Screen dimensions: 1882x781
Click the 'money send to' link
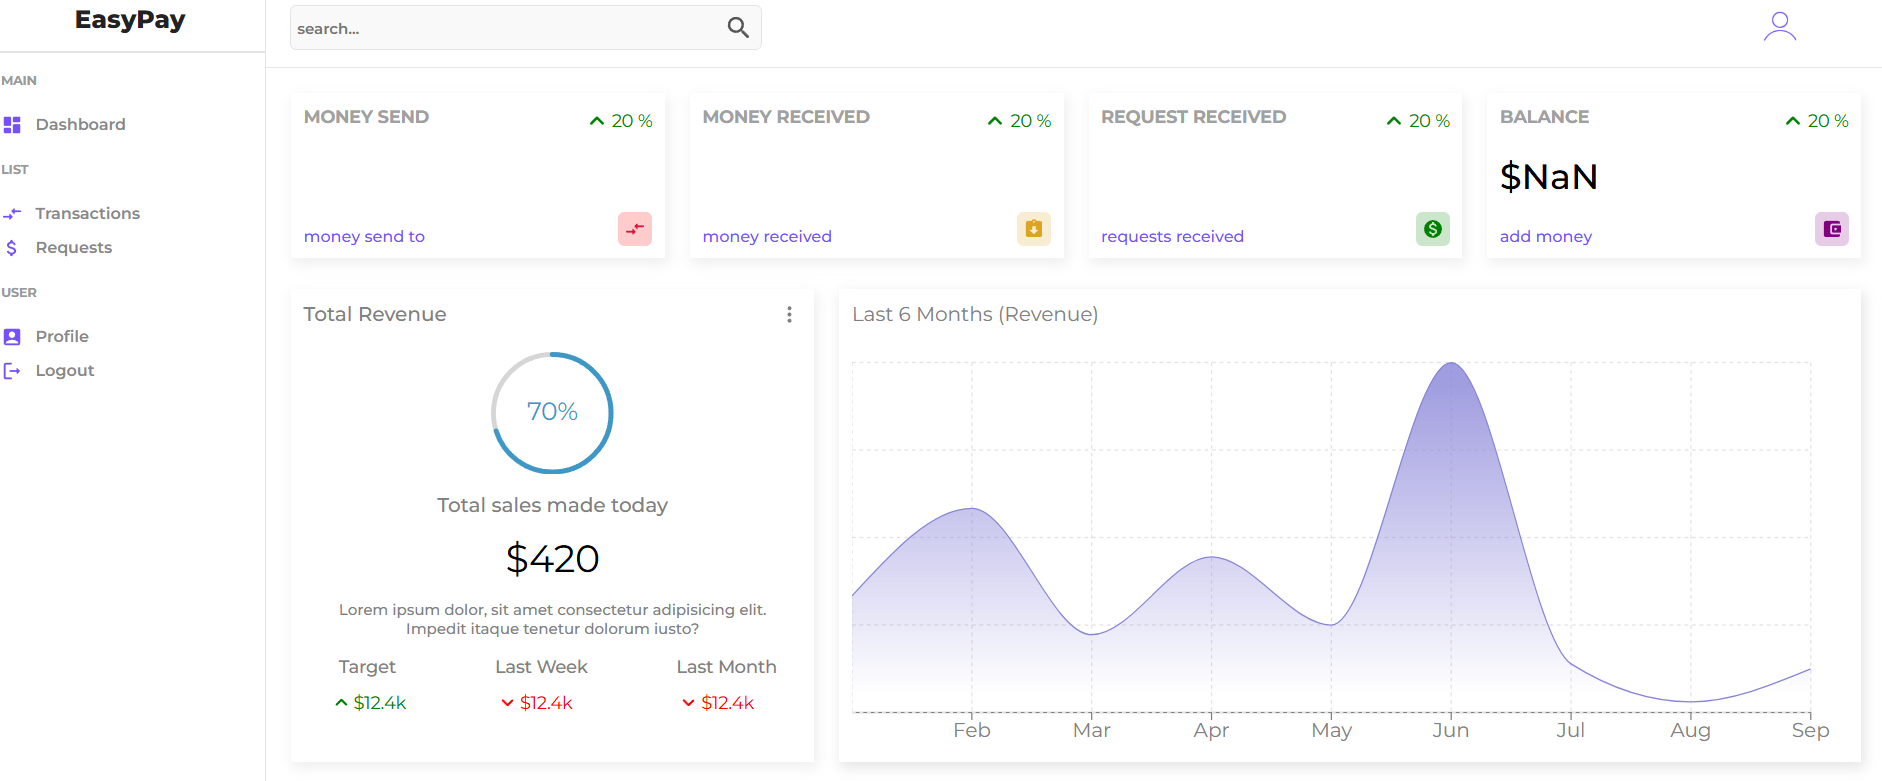(364, 237)
